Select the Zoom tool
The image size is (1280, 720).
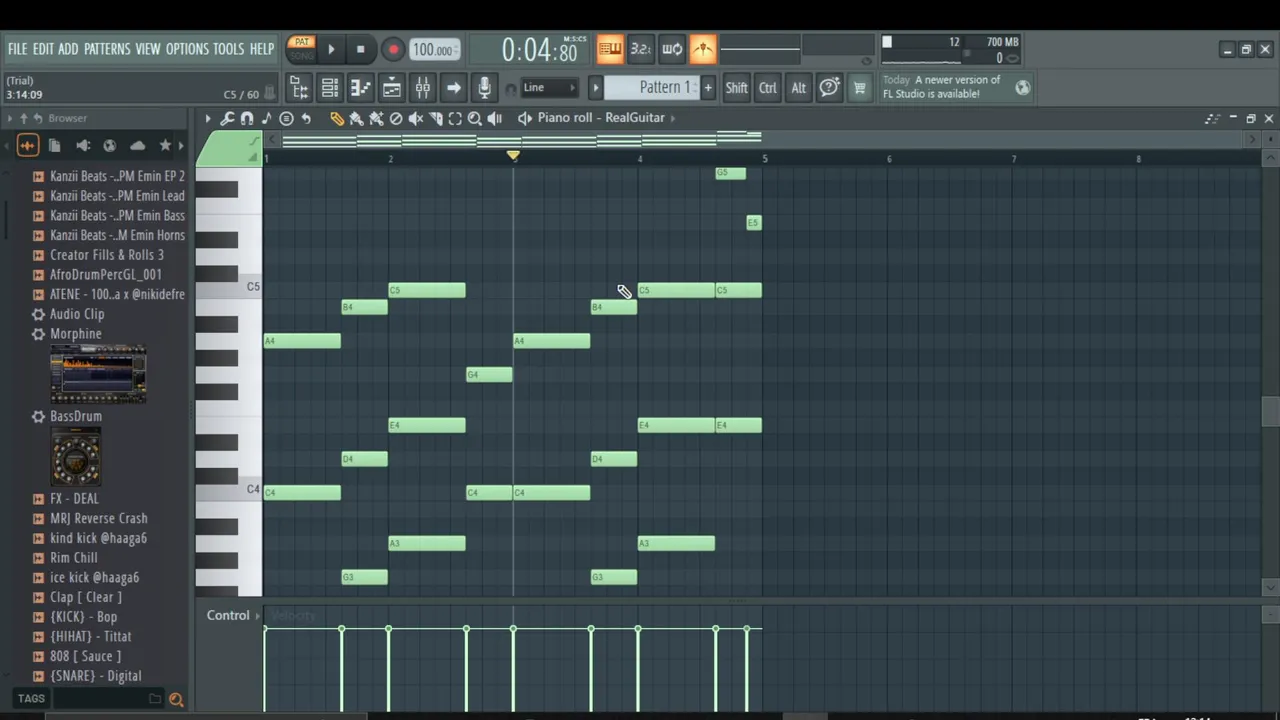[475, 118]
